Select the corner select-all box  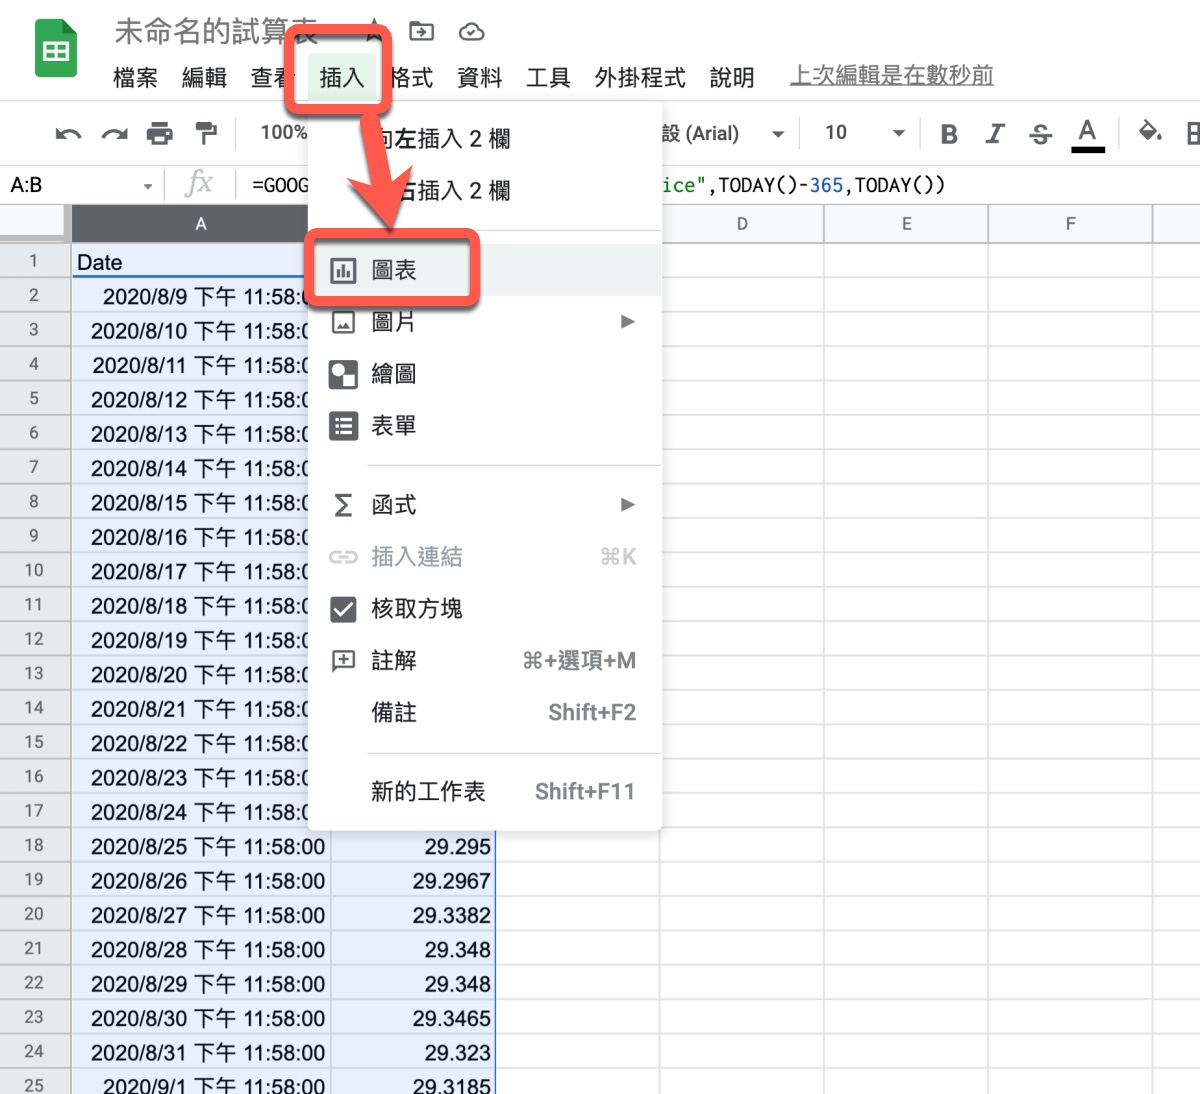[x=35, y=224]
